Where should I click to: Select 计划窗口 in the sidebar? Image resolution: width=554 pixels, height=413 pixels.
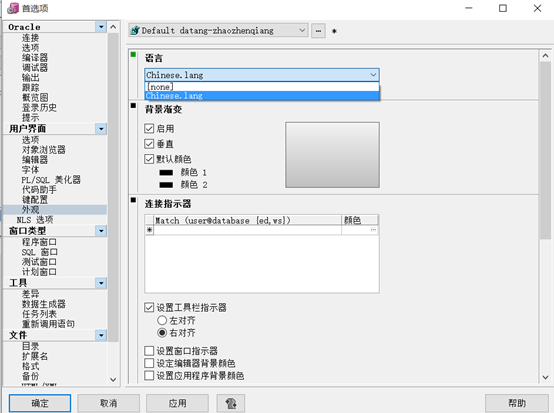(39, 272)
